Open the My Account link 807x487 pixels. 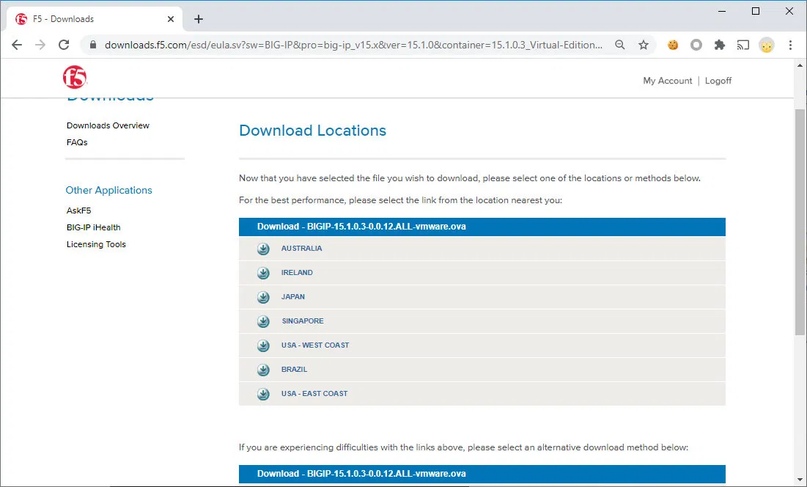667,81
